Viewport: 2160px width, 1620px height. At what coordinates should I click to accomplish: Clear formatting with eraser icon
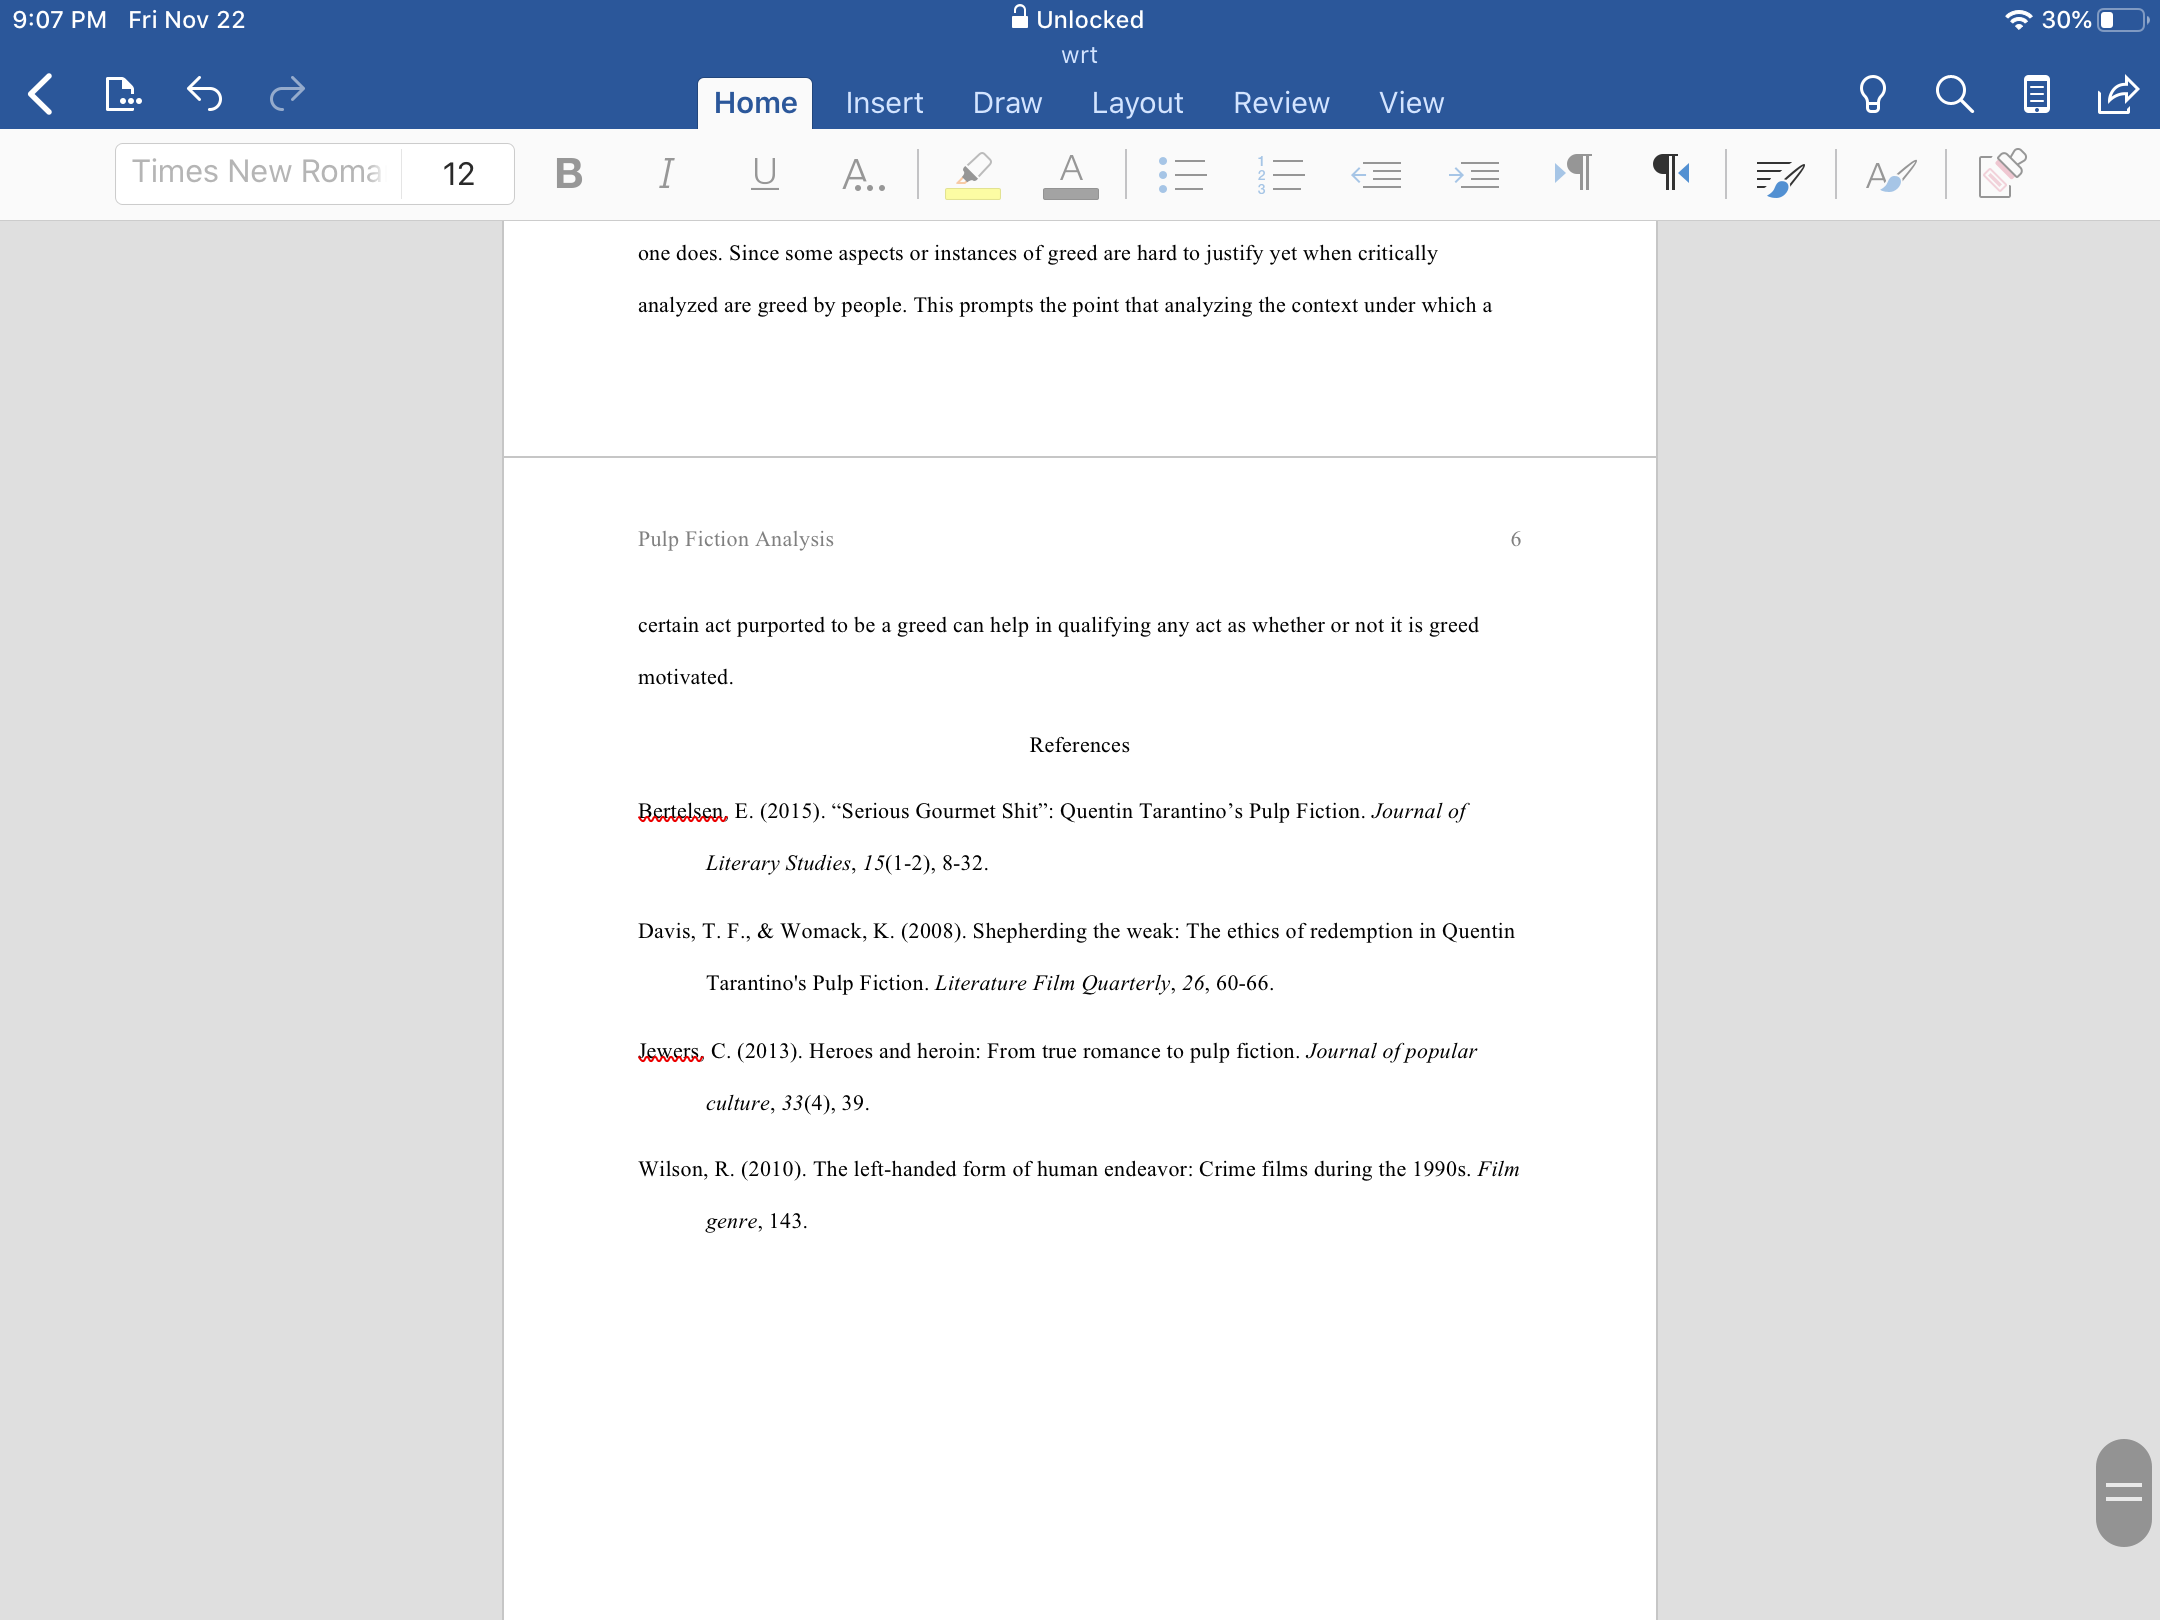[2002, 174]
